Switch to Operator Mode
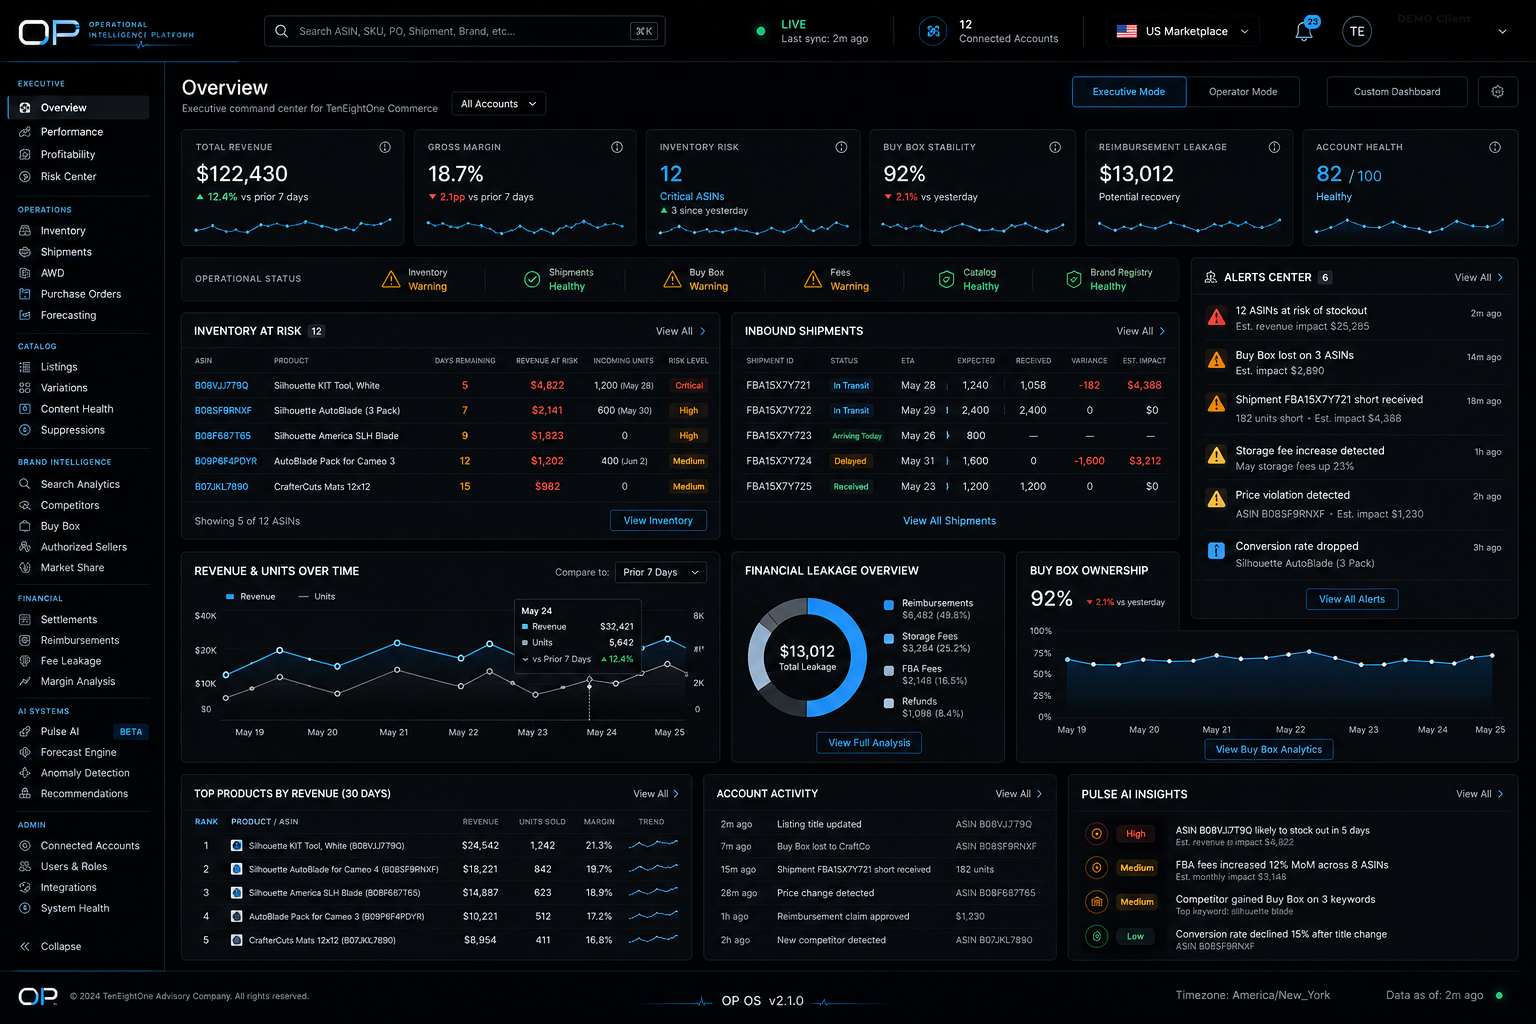1536x1024 pixels. pyautogui.click(x=1243, y=91)
